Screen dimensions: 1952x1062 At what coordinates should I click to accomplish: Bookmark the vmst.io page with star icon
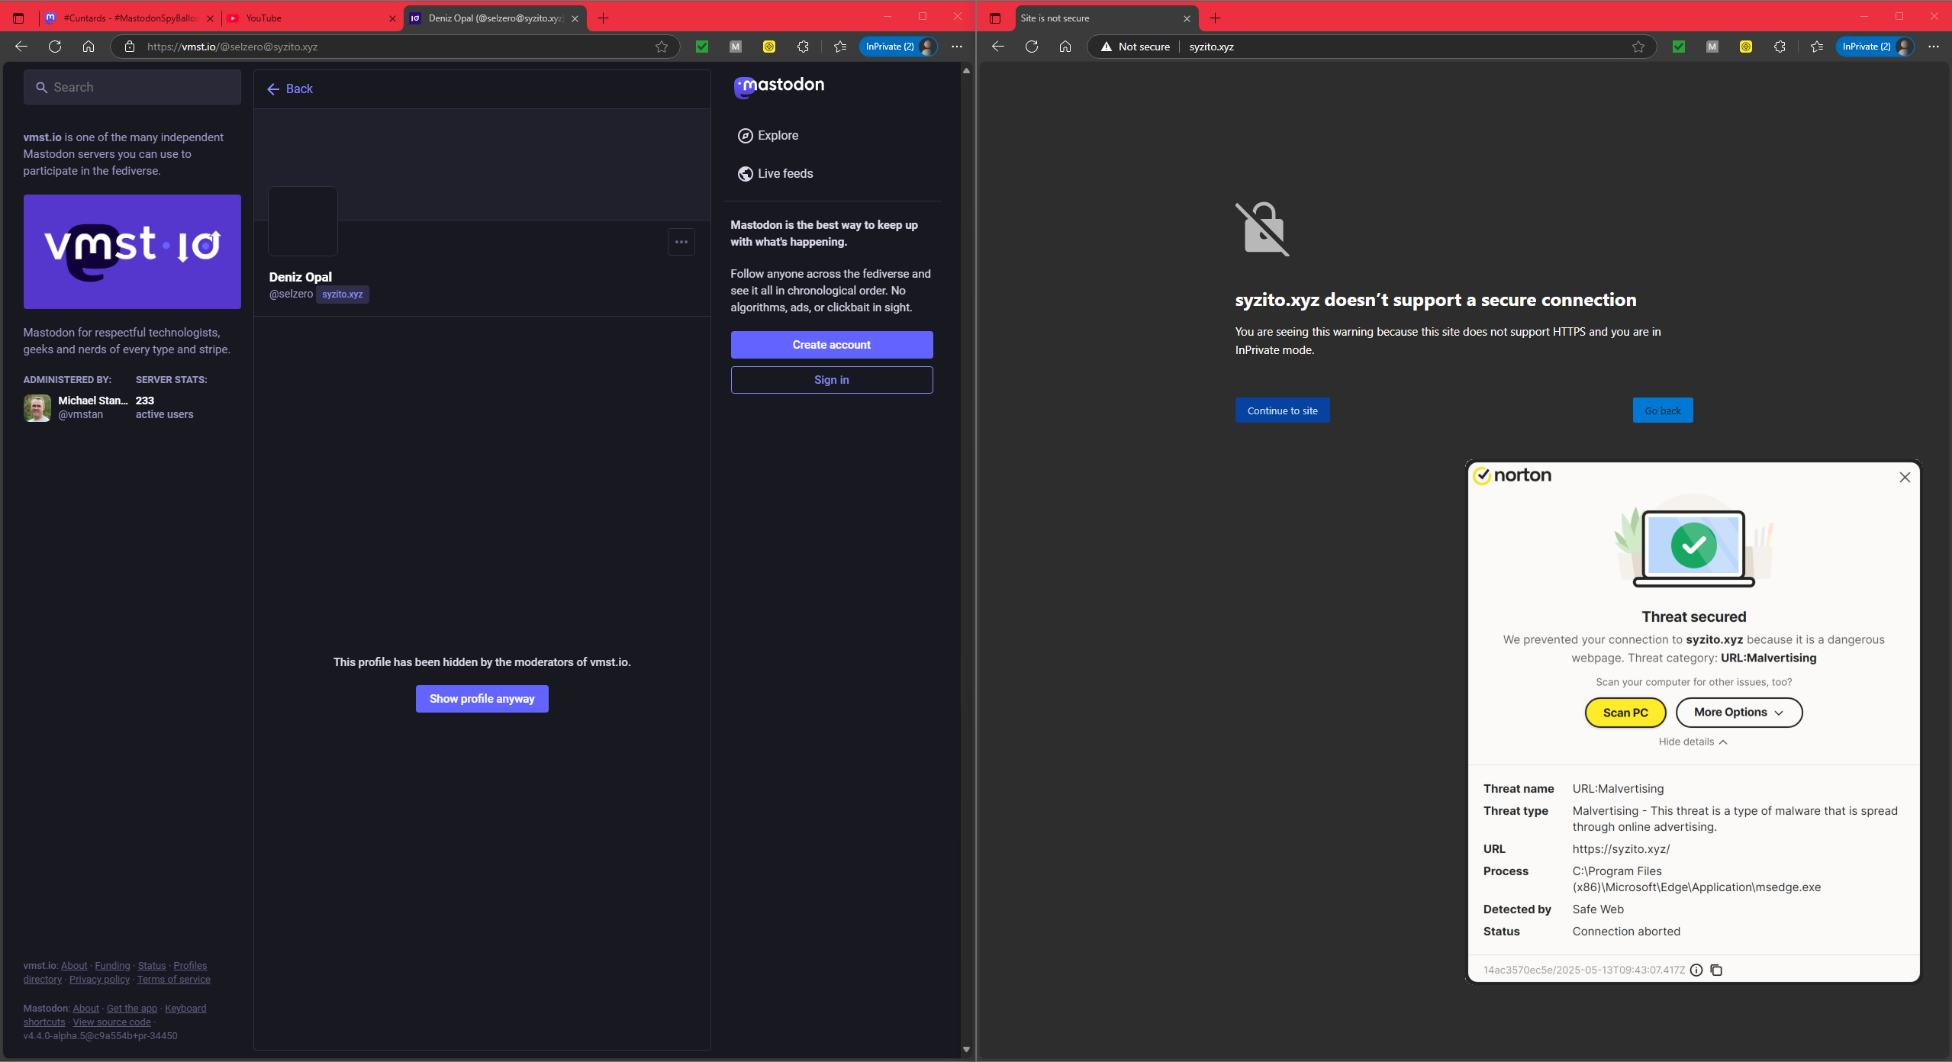661,46
